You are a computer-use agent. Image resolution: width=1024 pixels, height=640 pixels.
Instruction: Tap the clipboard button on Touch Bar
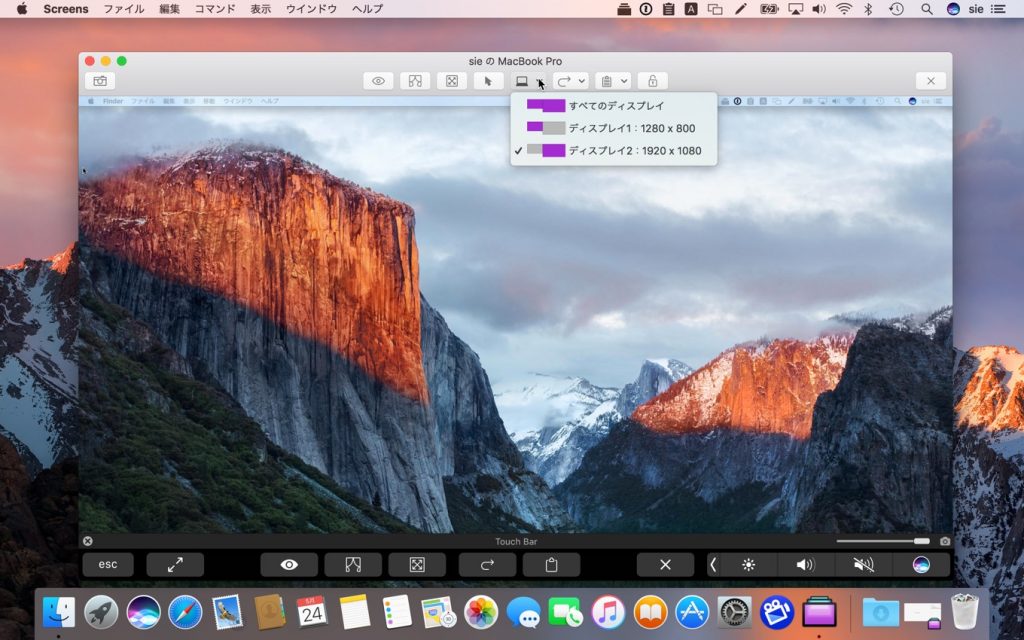[551, 565]
